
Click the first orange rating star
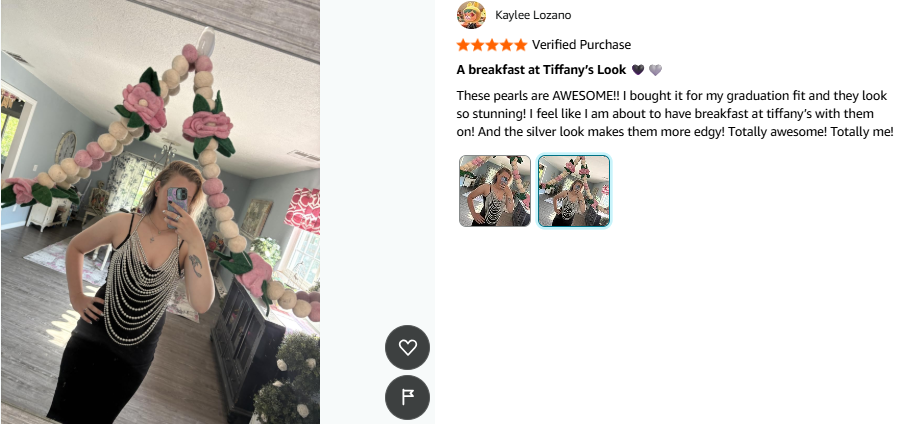pyautogui.click(x=464, y=45)
